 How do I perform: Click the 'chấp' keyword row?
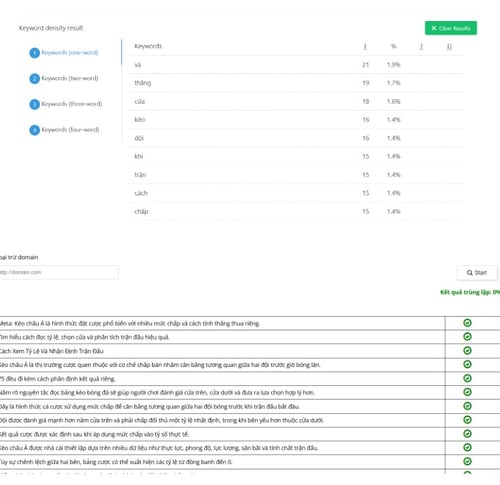pos(296,211)
